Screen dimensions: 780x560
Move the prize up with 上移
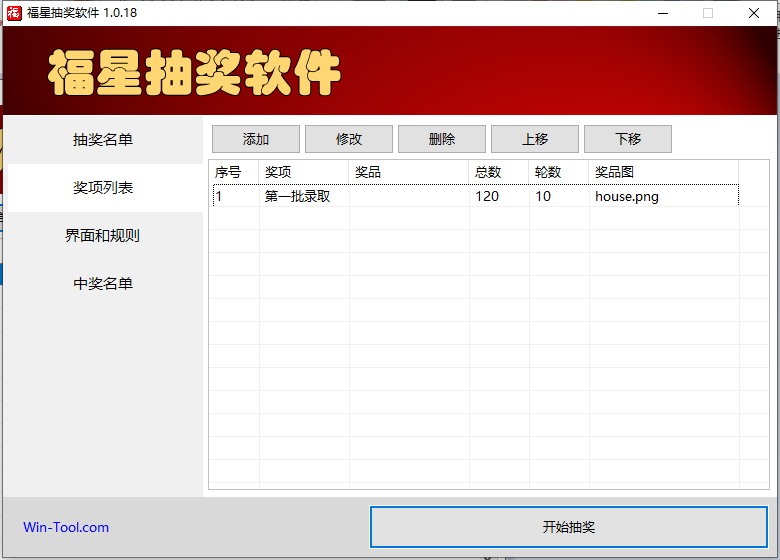pyautogui.click(x=535, y=139)
